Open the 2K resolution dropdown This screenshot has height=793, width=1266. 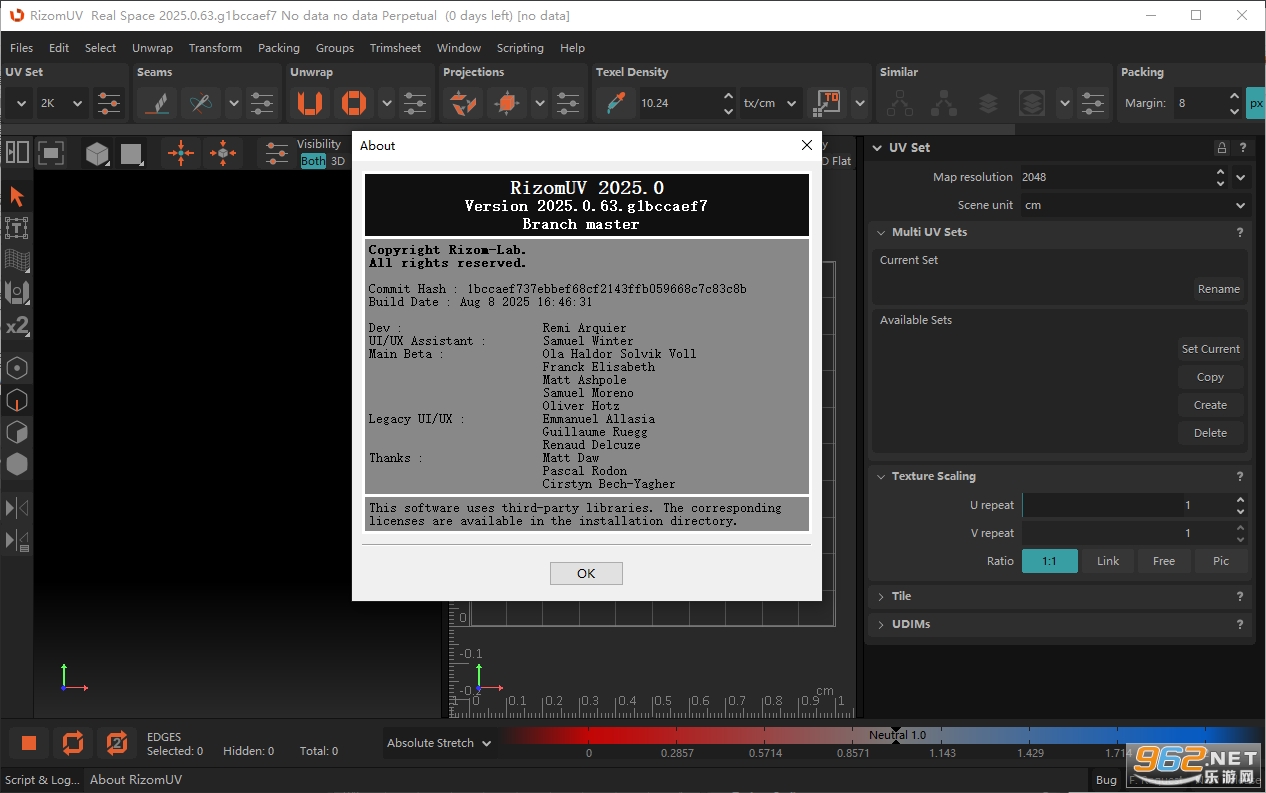62,103
